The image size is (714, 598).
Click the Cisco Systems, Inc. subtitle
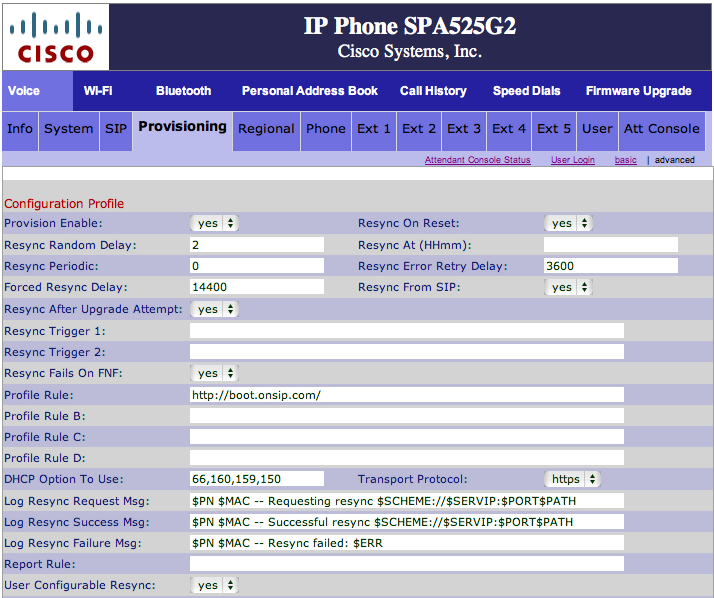pos(409,51)
